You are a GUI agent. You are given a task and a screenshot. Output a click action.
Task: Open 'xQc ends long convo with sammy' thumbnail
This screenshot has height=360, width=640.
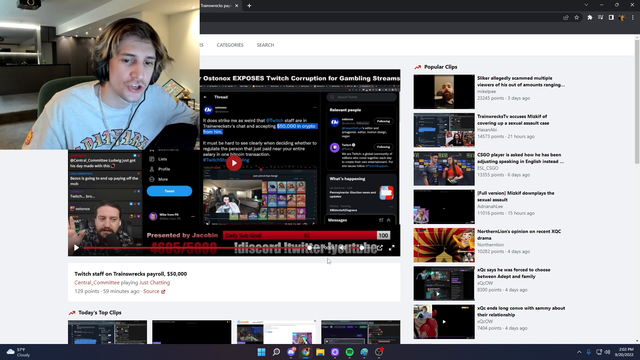pos(444,322)
